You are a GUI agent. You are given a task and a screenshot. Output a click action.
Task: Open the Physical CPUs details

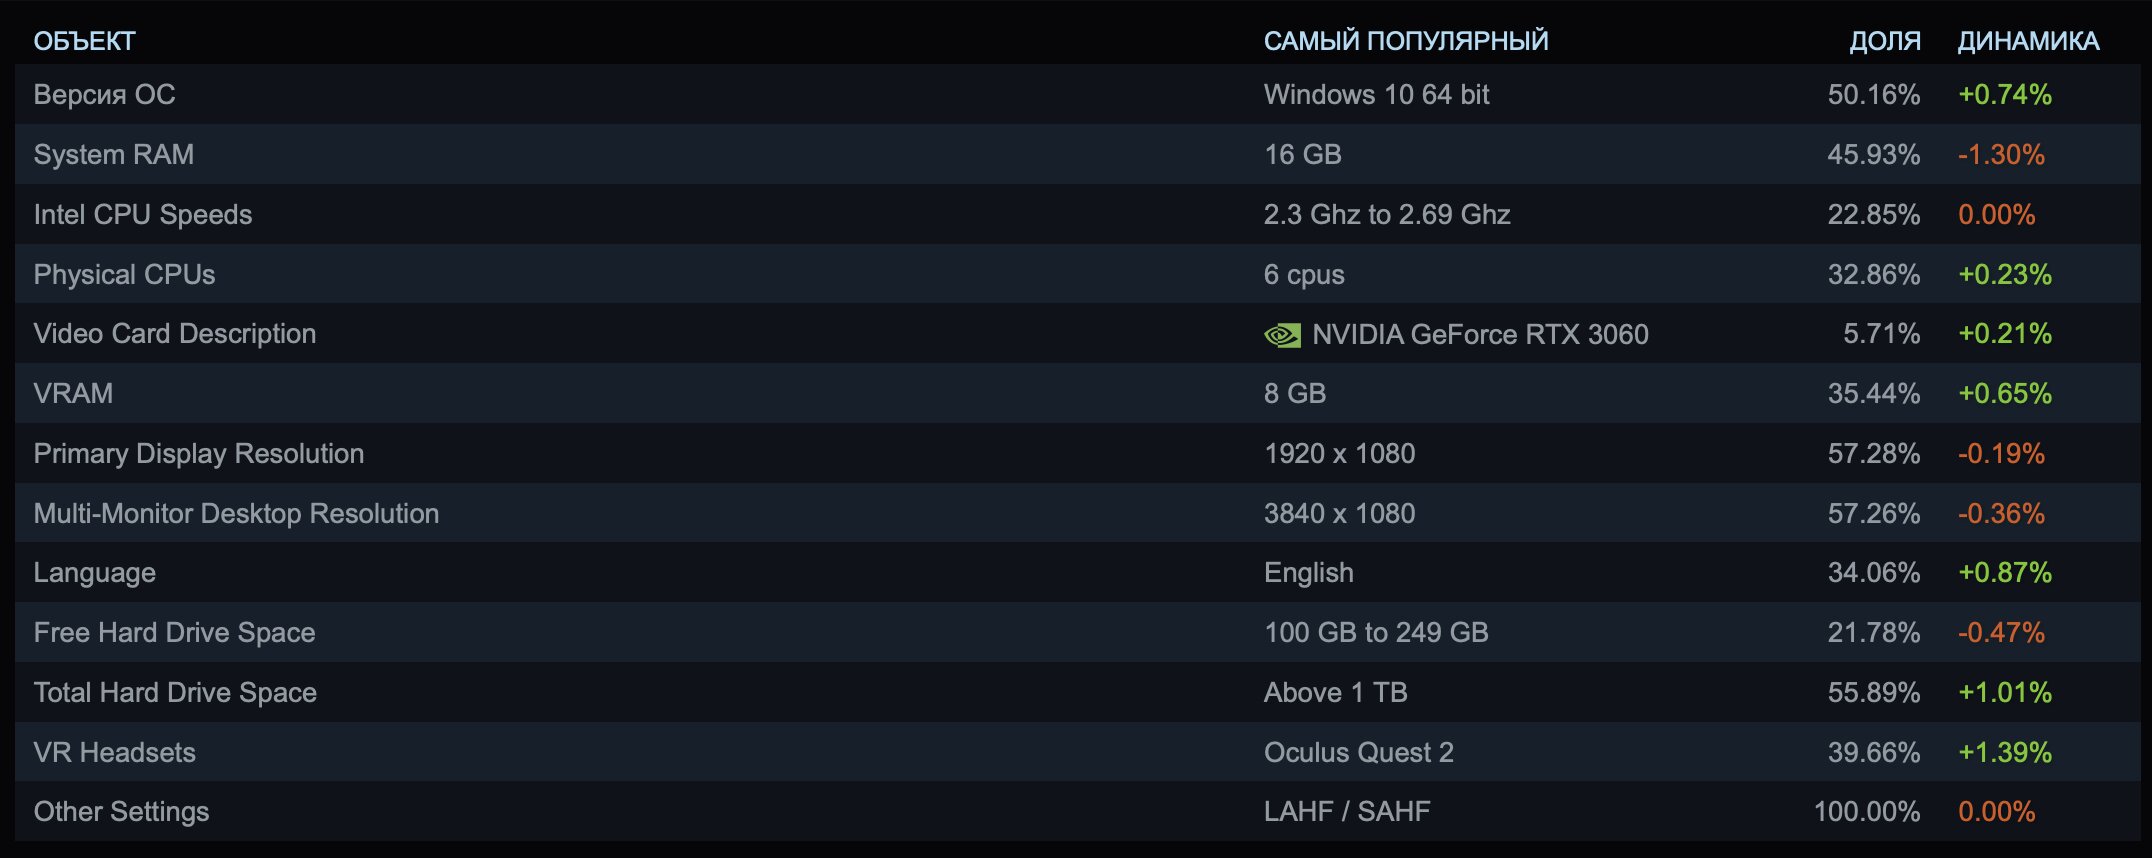pos(1077,274)
